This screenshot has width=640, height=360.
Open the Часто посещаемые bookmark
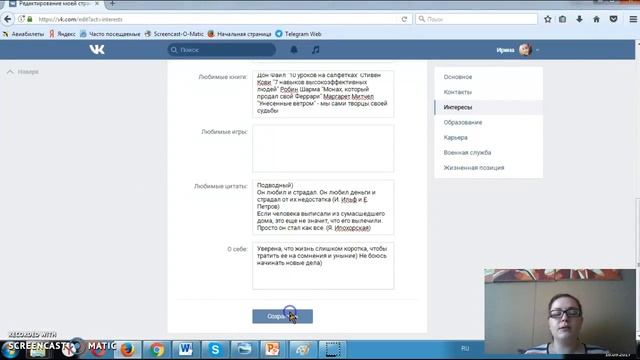[110, 34]
